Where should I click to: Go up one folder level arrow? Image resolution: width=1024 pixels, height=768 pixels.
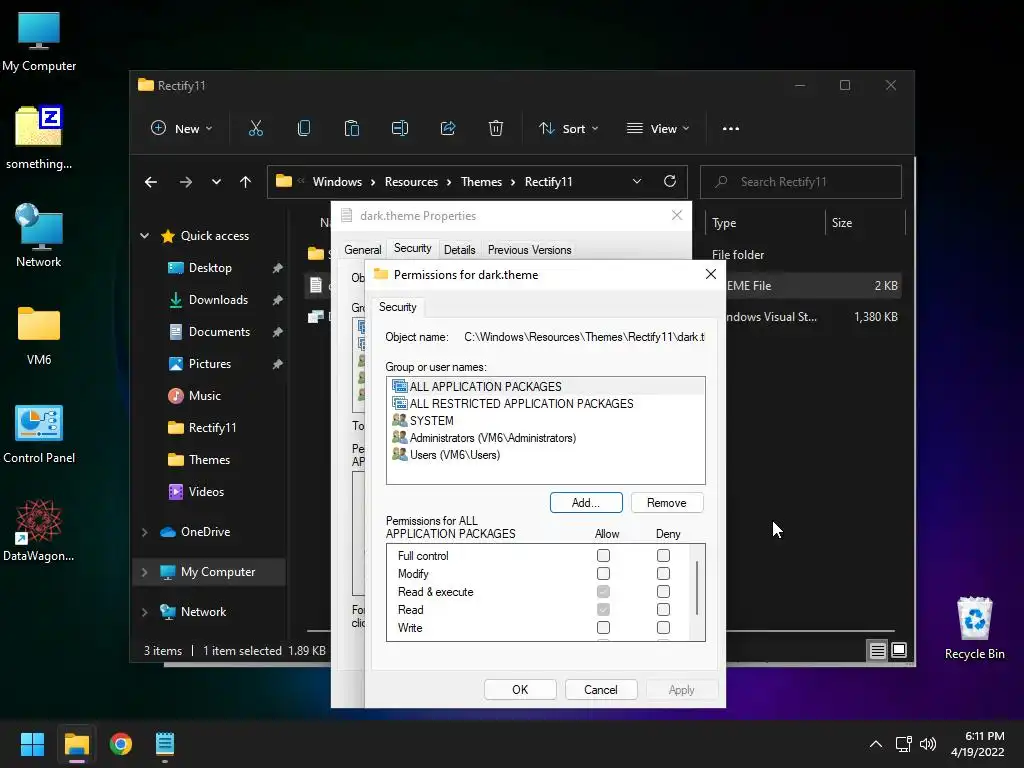[x=246, y=182]
